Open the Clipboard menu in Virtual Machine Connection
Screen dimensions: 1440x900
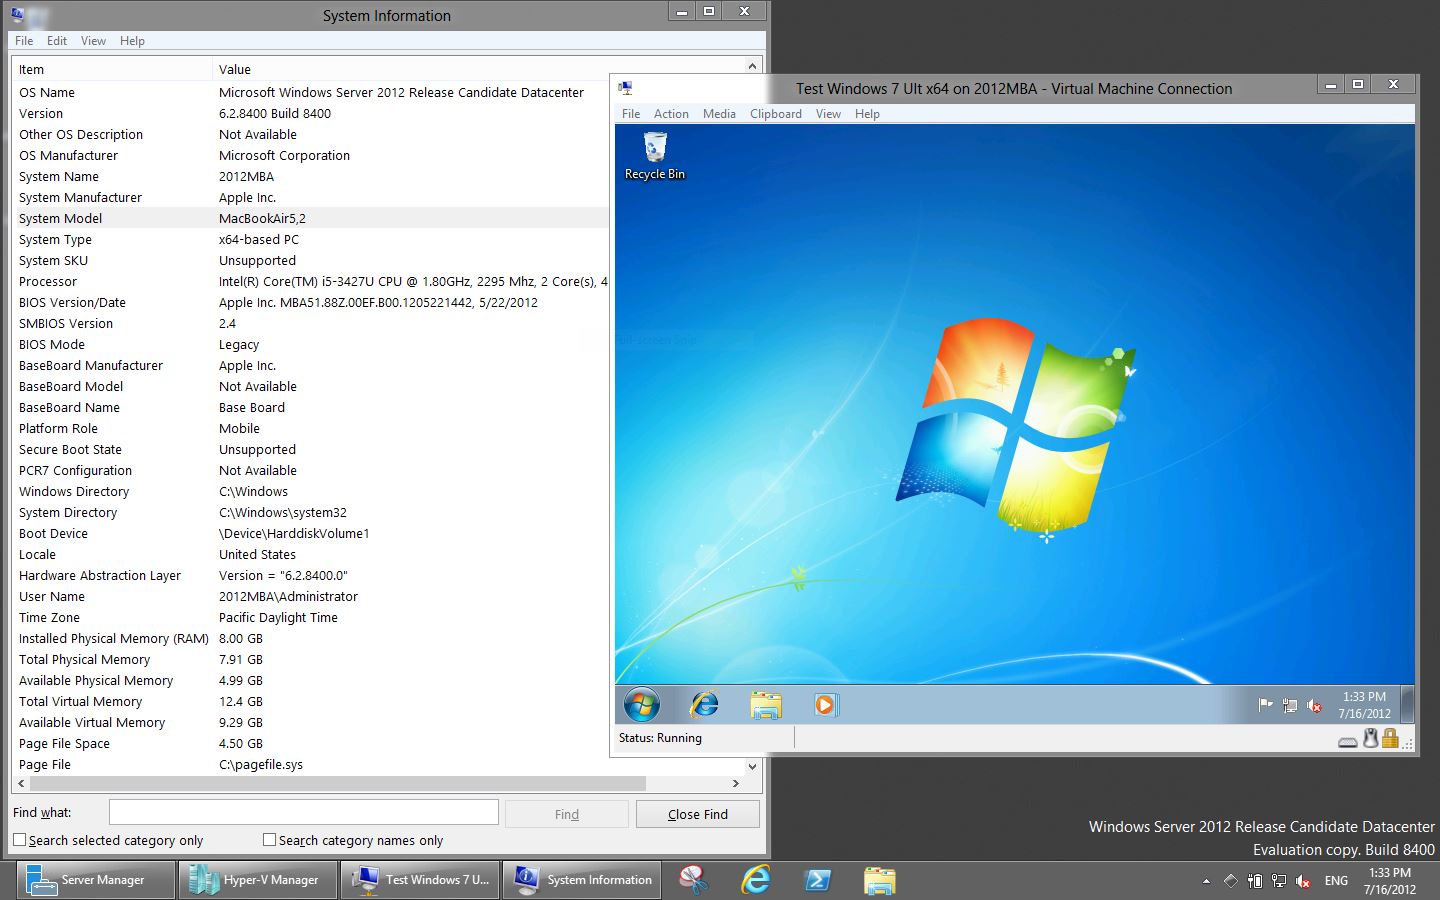[x=776, y=114]
